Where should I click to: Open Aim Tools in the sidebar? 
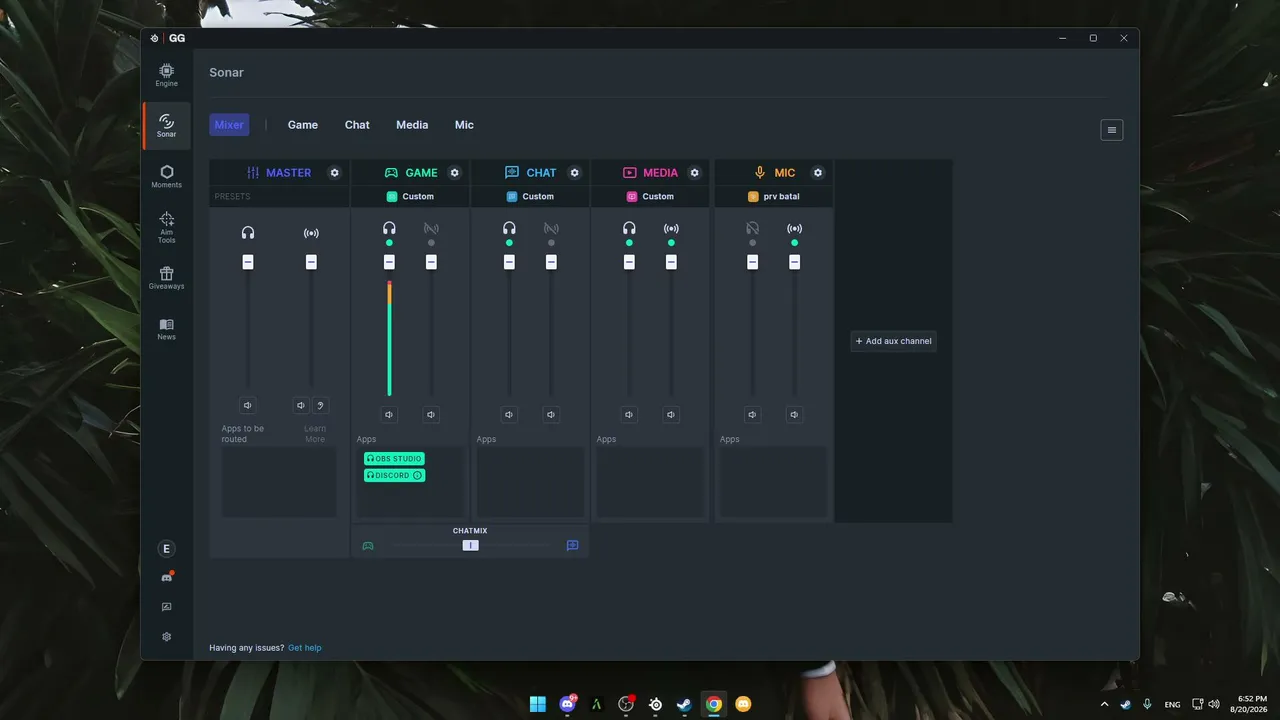click(166, 227)
